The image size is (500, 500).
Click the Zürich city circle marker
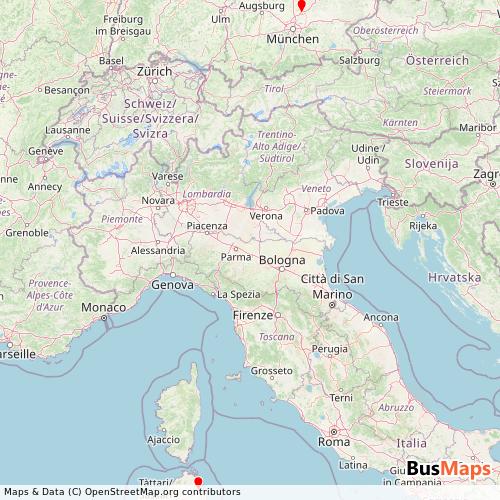click(x=155, y=81)
